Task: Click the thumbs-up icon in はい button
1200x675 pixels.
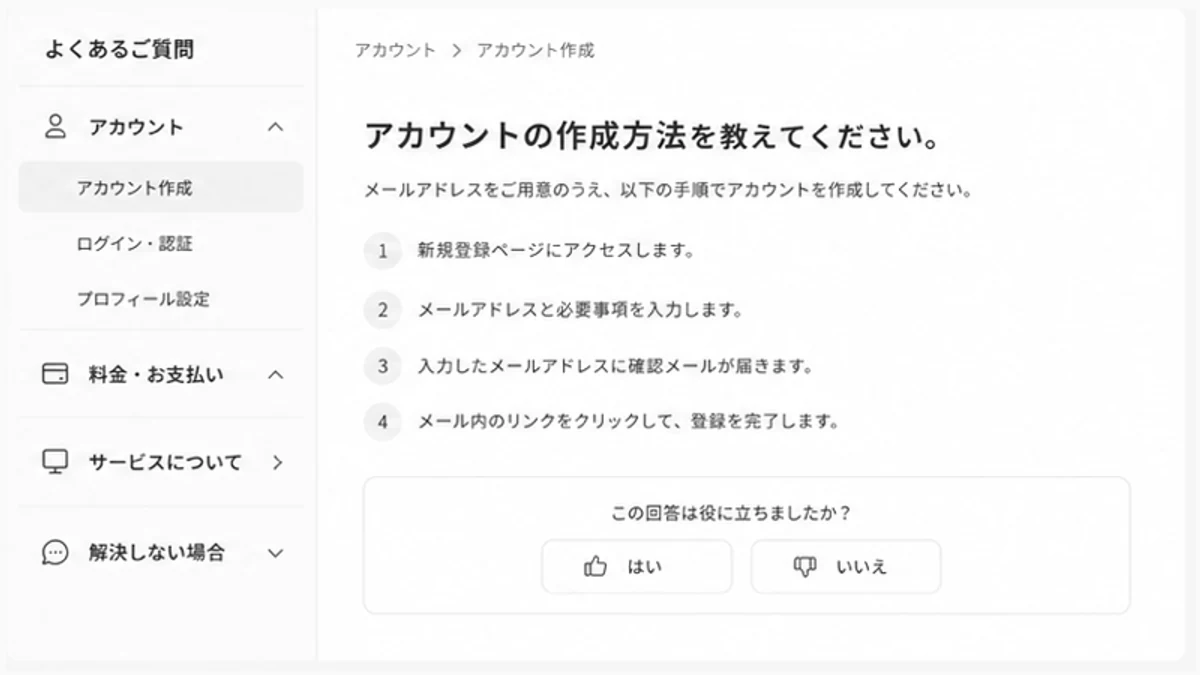Action: (x=596, y=567)
